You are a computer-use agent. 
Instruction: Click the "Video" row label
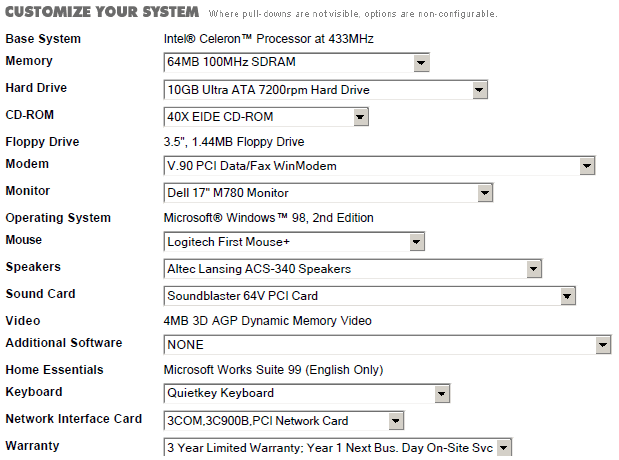23,321
